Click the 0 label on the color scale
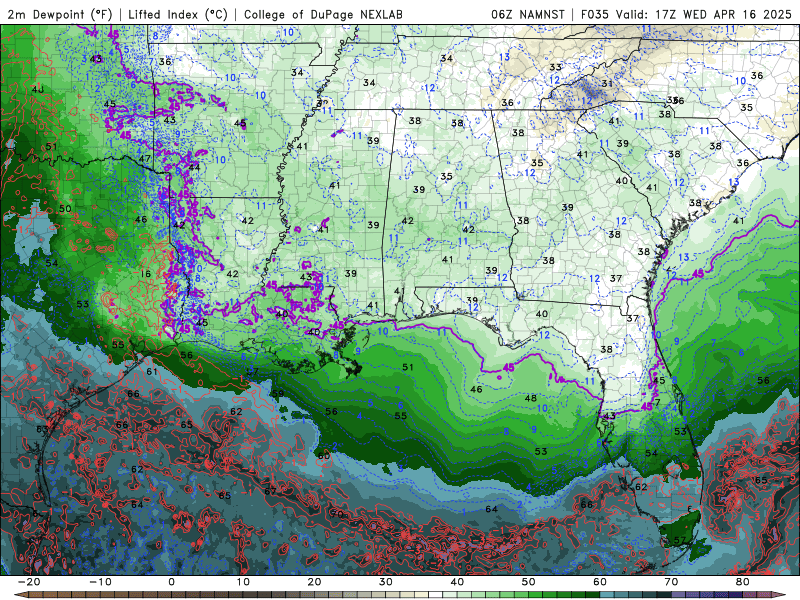 171,582
